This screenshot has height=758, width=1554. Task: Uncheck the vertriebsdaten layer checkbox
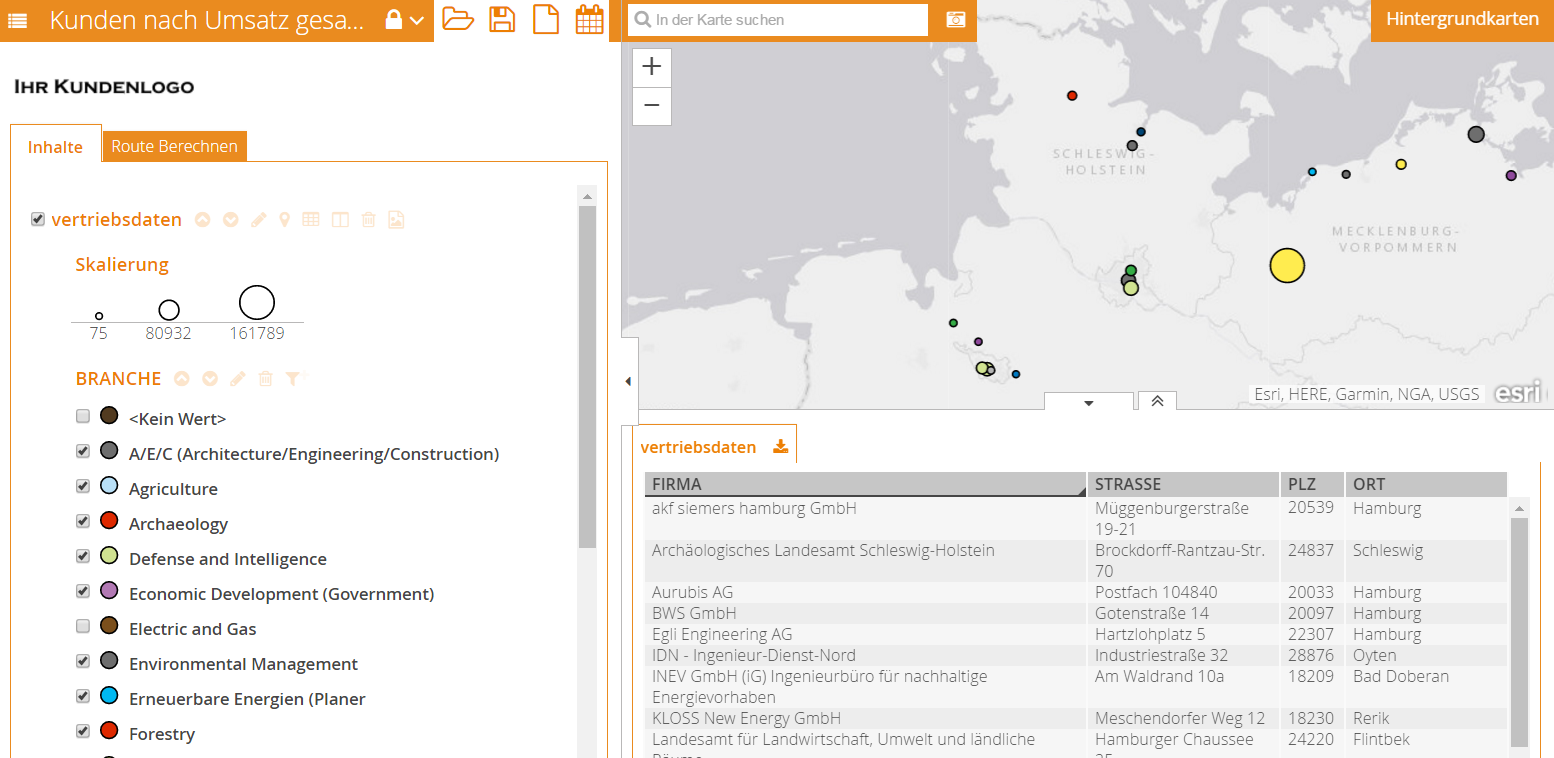point(38,219)
